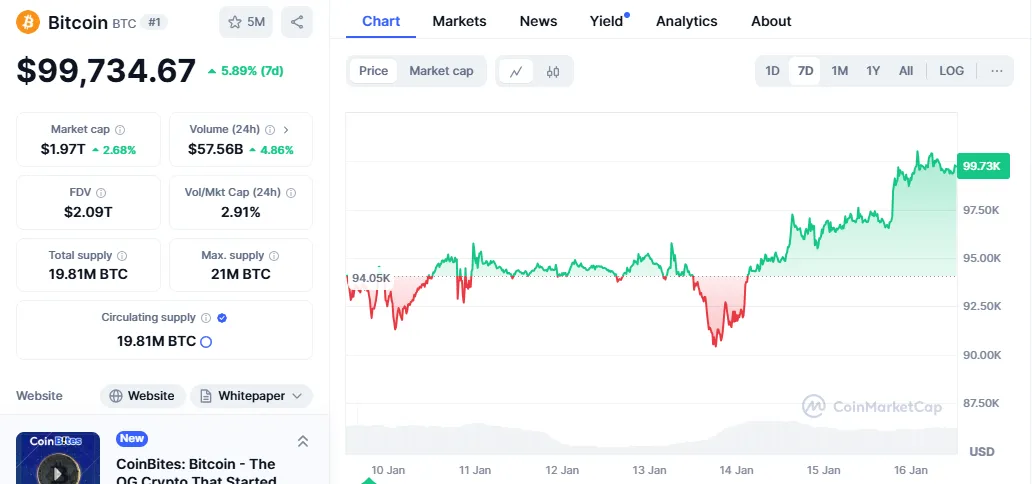Click the FDV info icon
Screen dimensions: 1032x484
(x=101, y=193)
